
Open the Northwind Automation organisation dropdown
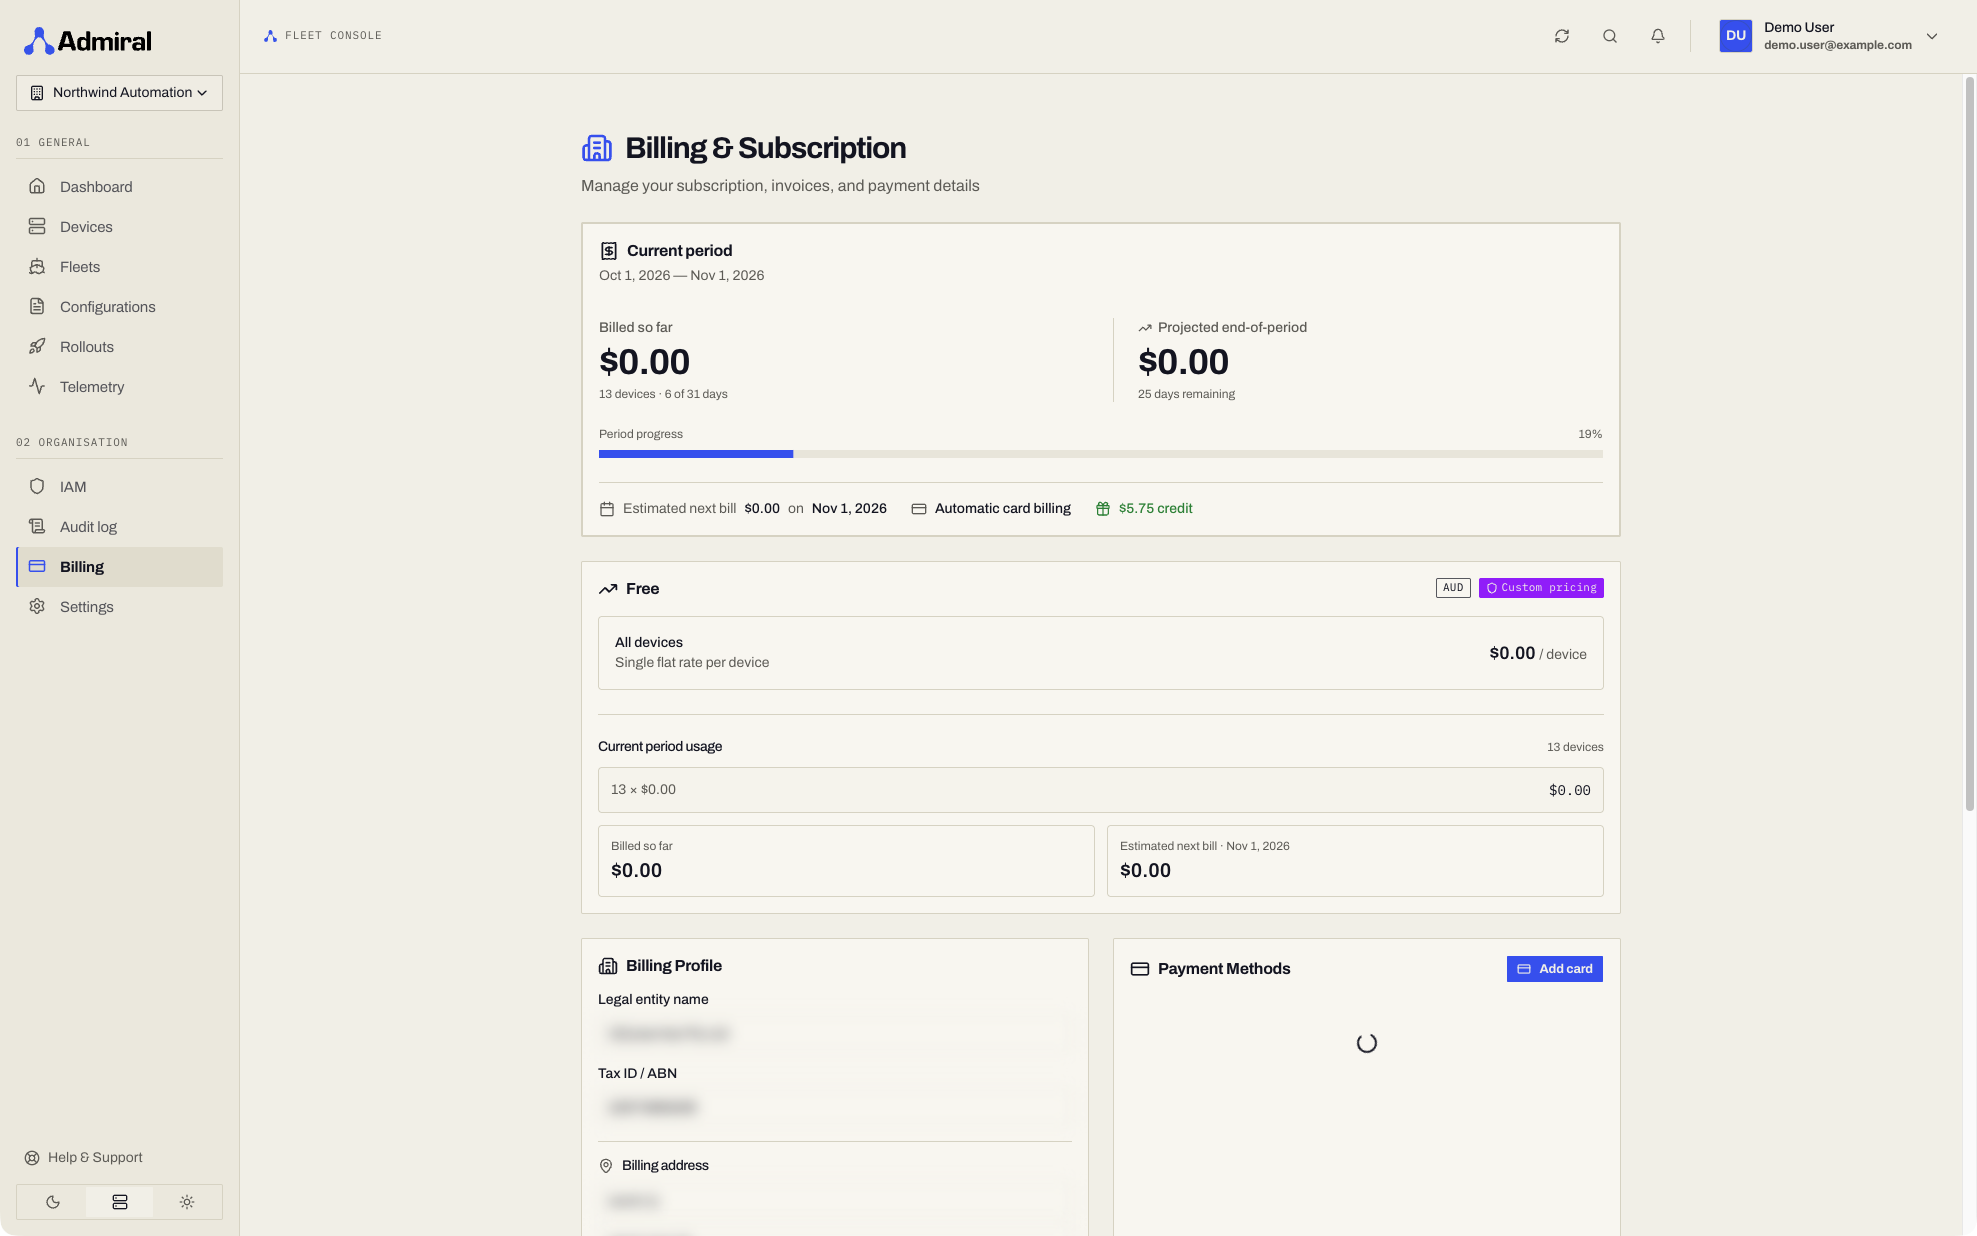[x=119, y=93]
